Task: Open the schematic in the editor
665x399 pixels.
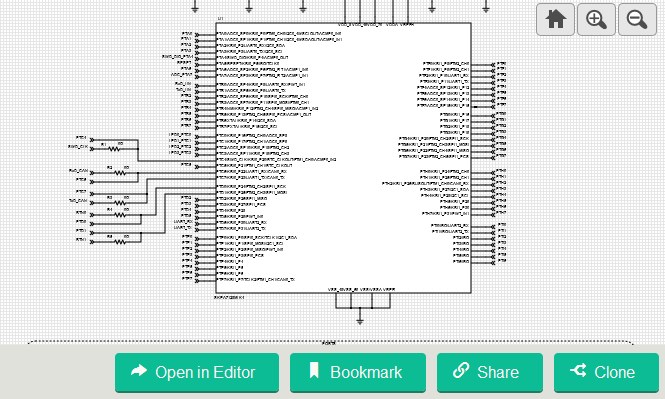Action: pyautogui.click(x=197, y=372)
